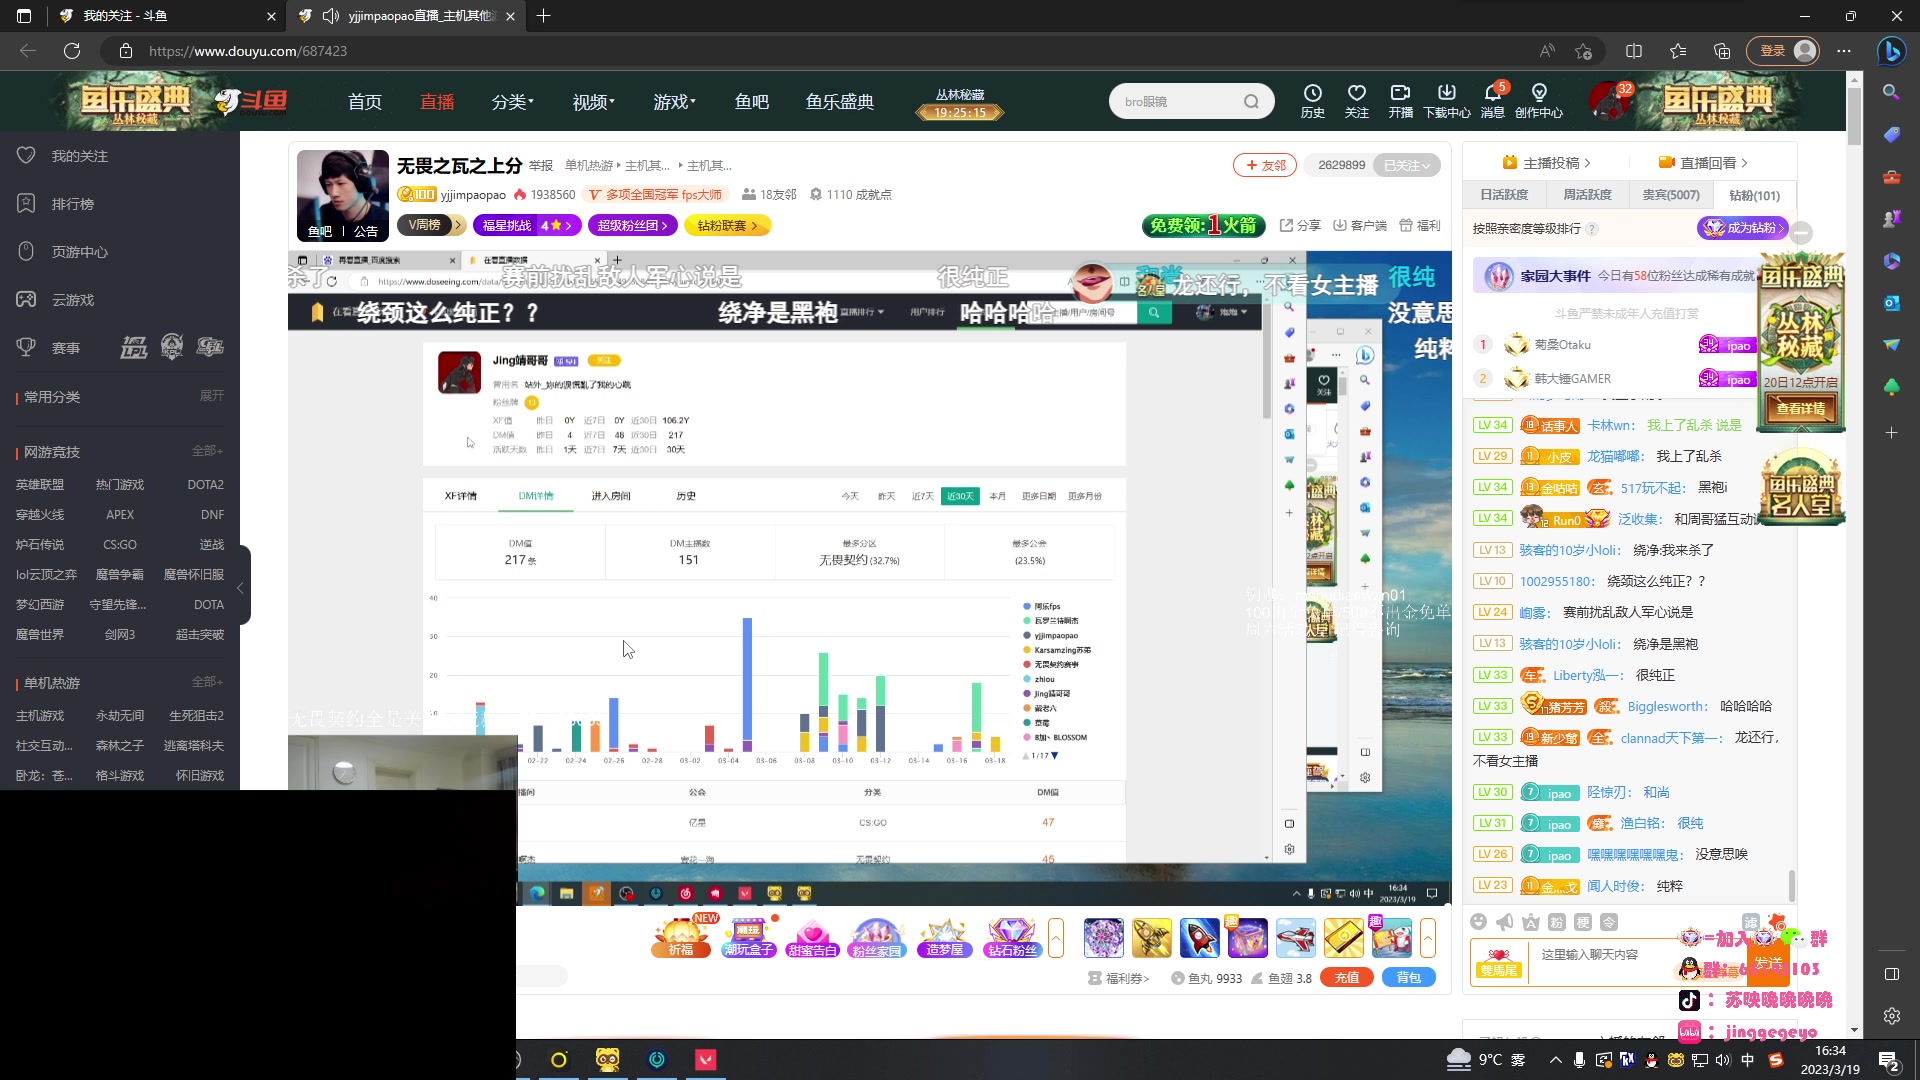Click the browser address bar URL
1920x1080 pixels.
pyautogui.click(x=247, y=51)
